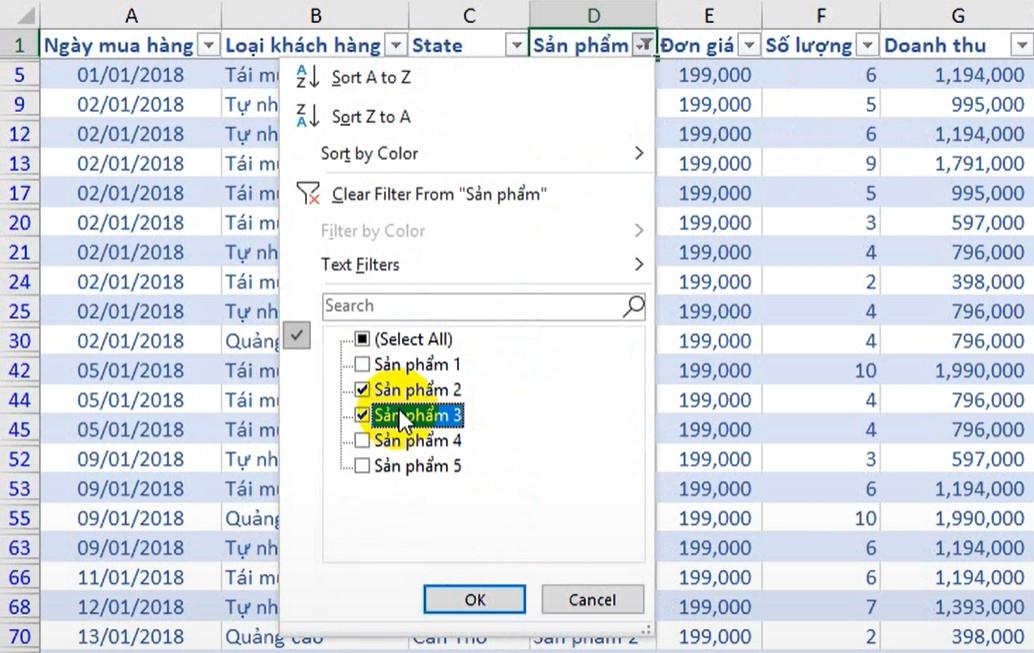The image size is (1034, 653).
Task: Open the Sort by Color submenu
Action: 369,154
